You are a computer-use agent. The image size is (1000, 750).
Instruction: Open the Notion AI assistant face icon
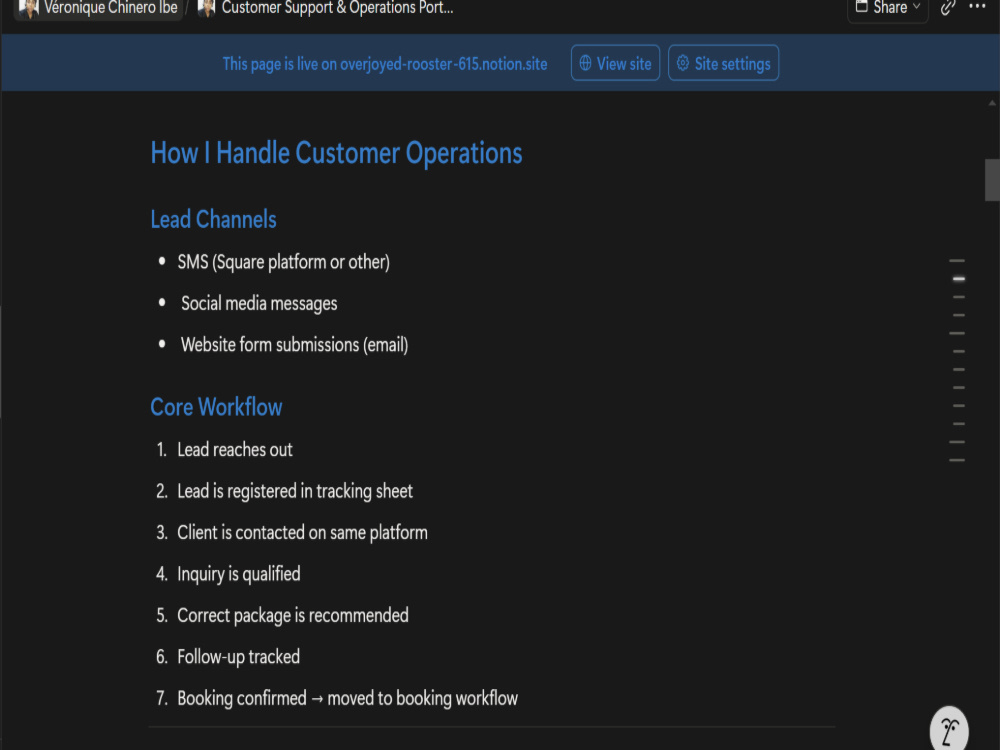pos(949,730)
